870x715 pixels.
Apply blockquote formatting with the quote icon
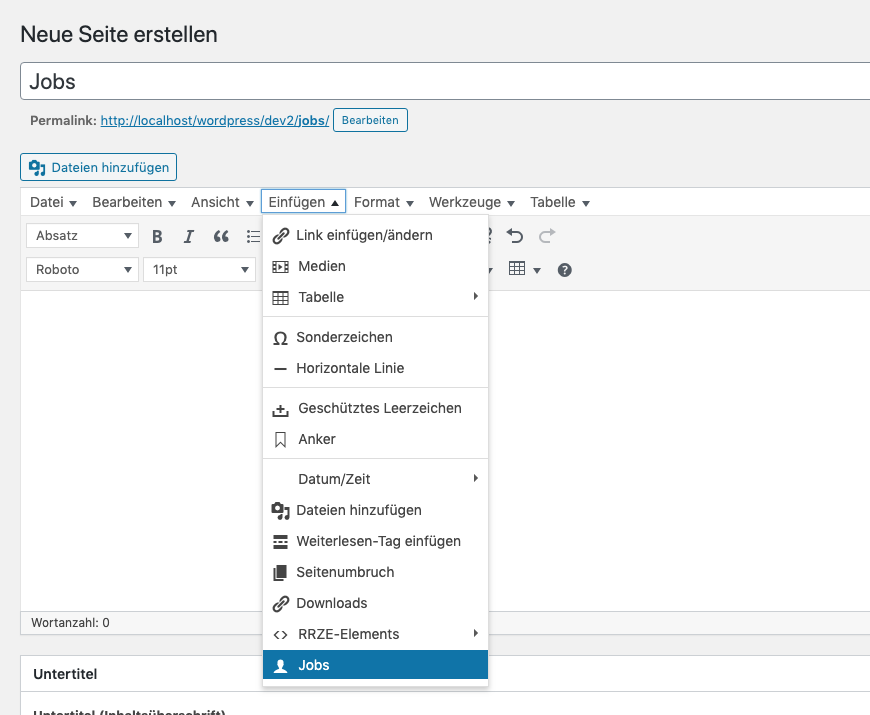click(x=221, y=237)
